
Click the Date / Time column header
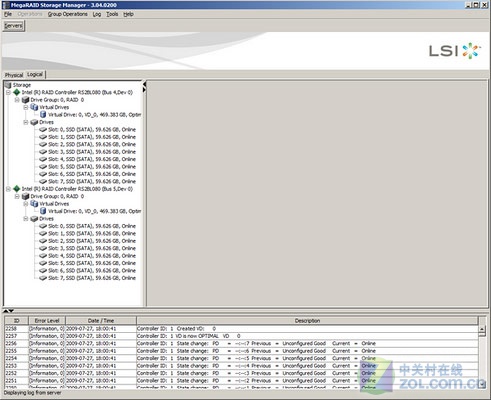101,321
